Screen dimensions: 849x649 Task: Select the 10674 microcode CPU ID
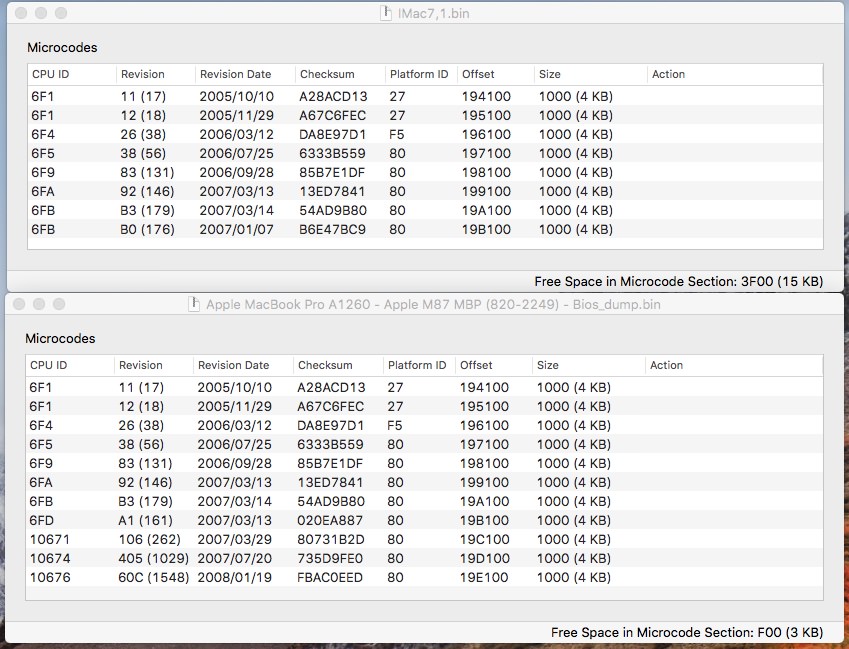pos(50,558)
